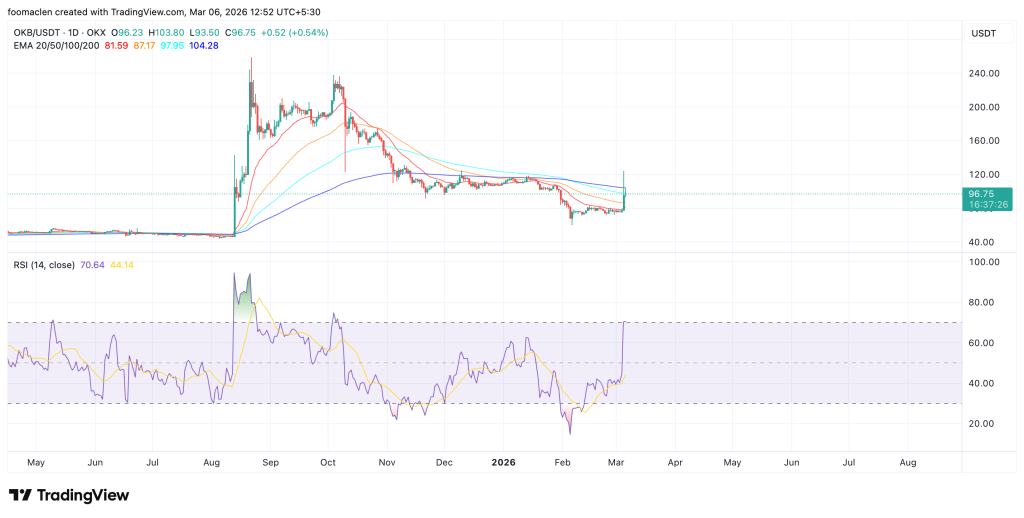
Task: Click the 2026 year marker on time axis
Action: point(501,463)
